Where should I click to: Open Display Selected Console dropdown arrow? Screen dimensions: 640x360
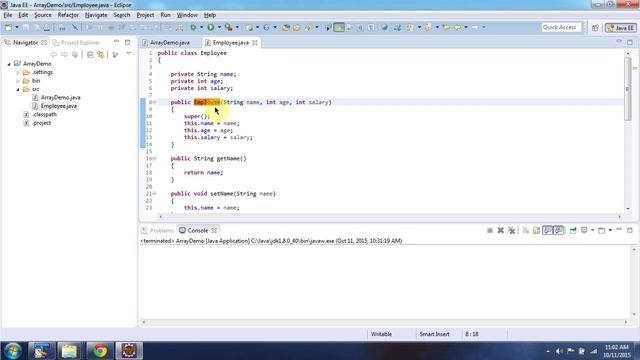coord(592,231)
